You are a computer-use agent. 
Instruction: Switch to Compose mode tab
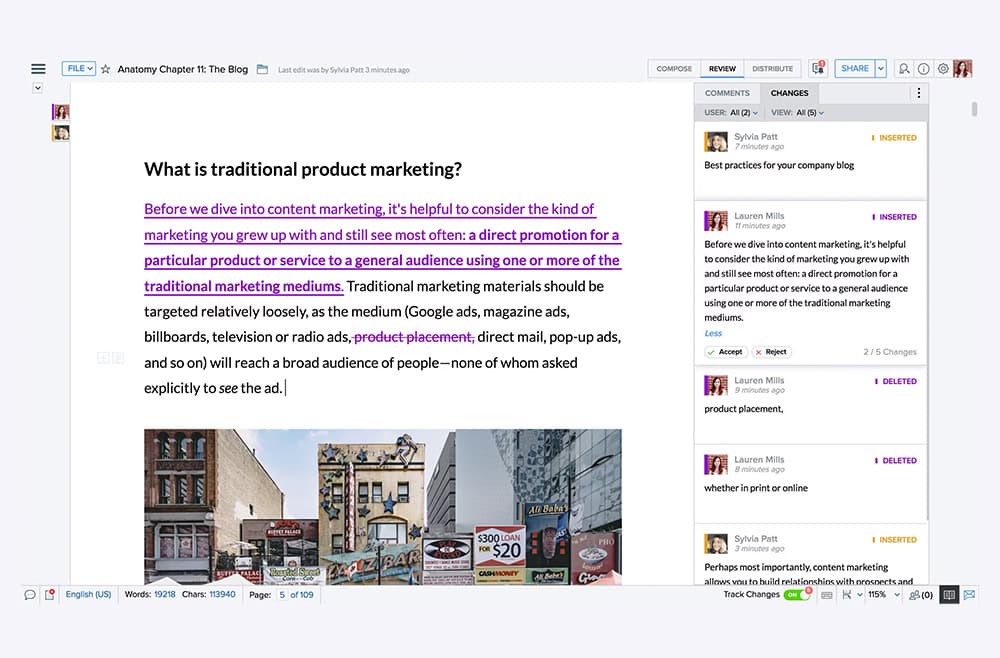click(x=674, y=69)
